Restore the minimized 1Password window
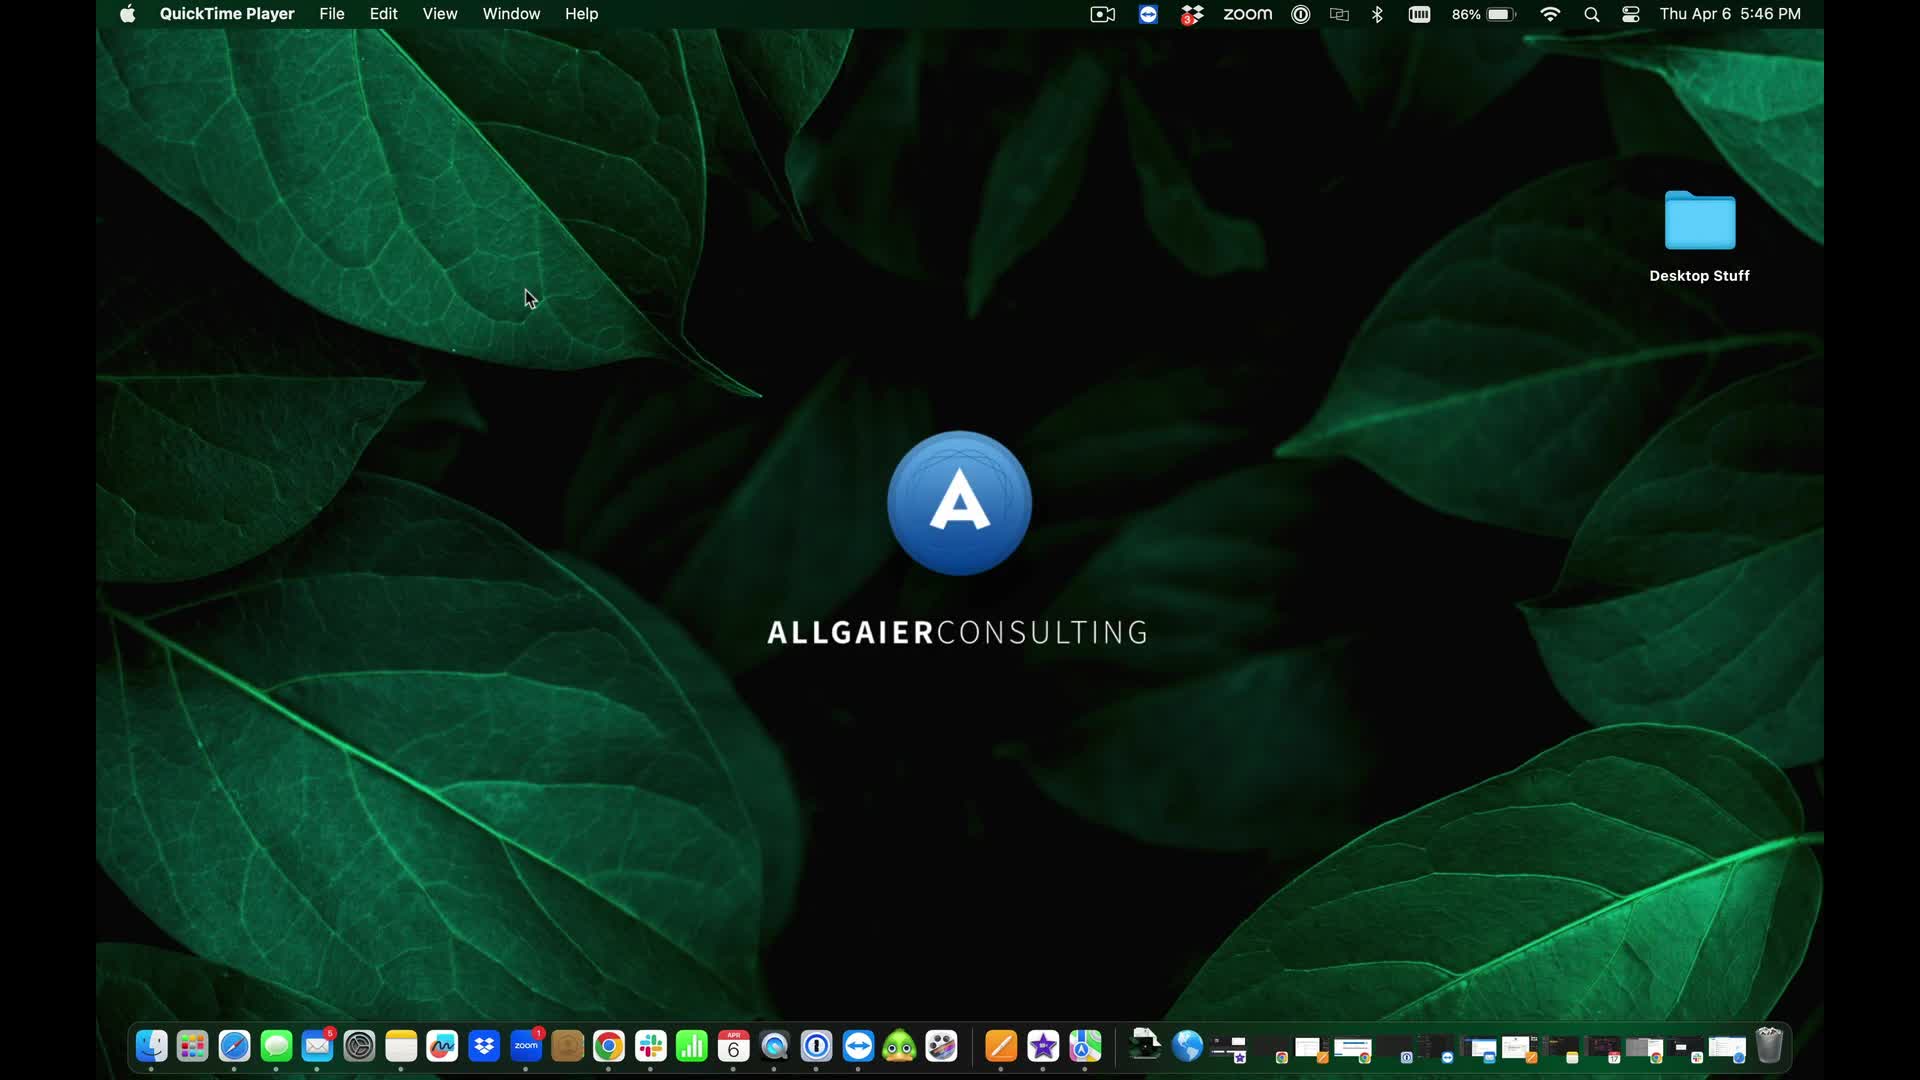 click(1395, 1048)
